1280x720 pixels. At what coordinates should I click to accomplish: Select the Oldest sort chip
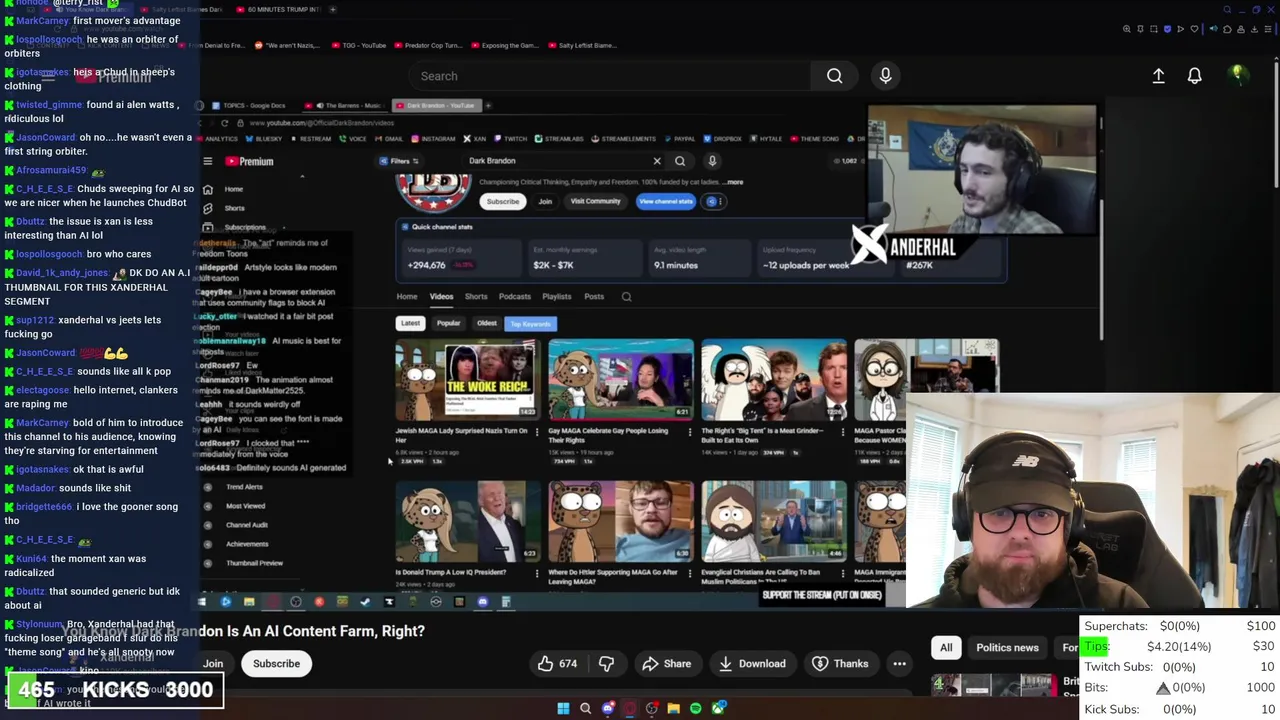point(487,323)
